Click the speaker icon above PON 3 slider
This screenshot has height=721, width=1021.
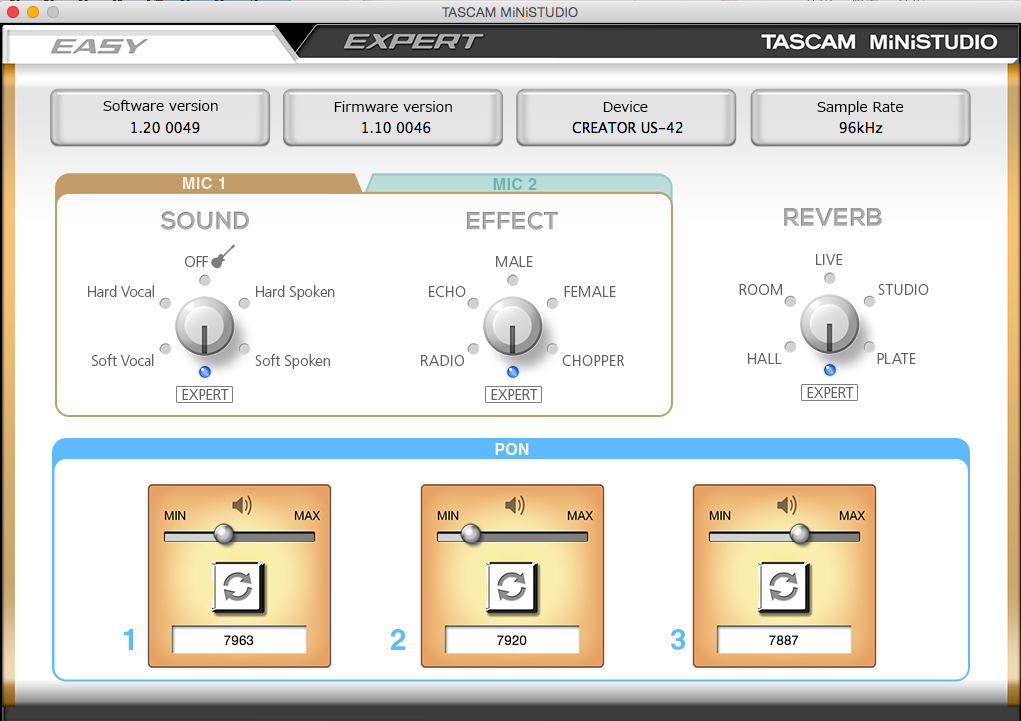point(787,506)
